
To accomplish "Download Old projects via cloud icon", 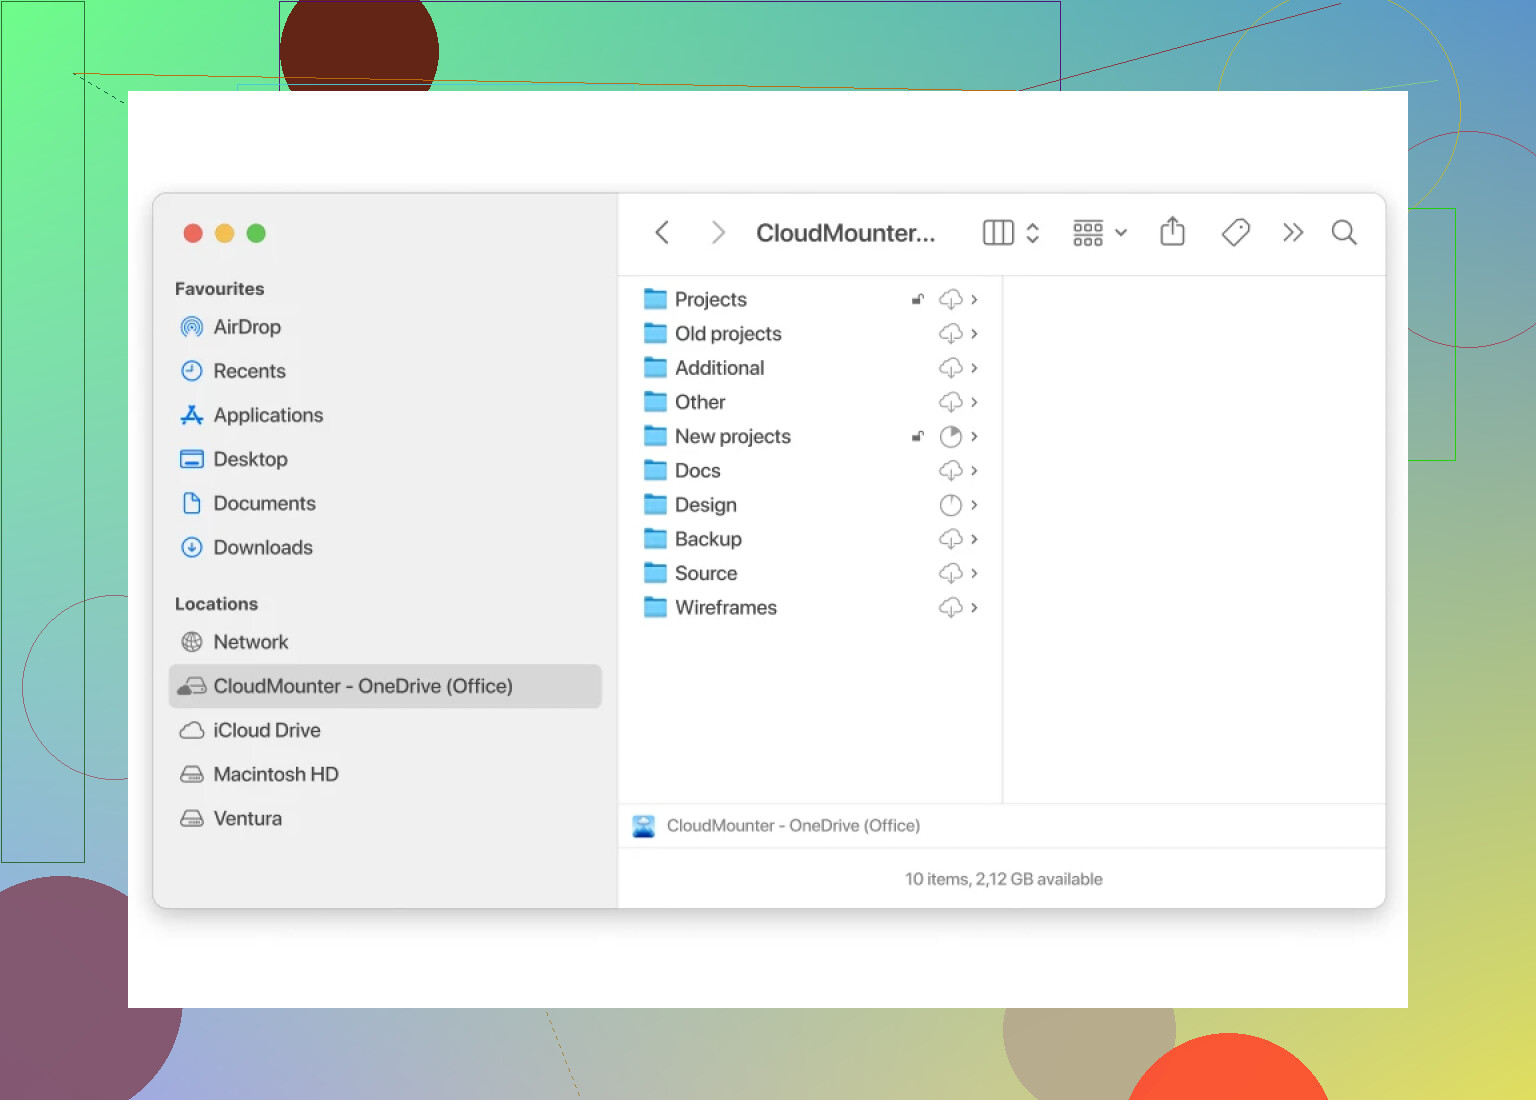I will click(x=950, y=333).
